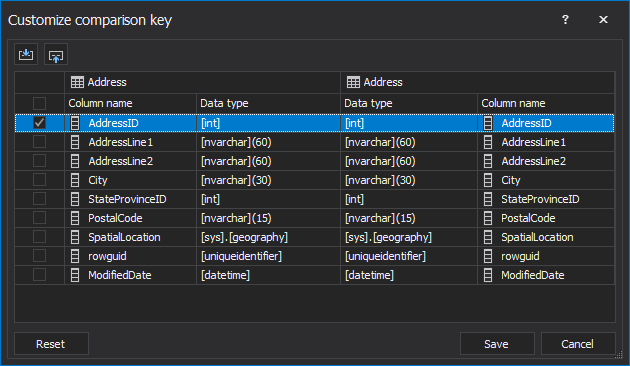Image resolution: width=630 pixels, height=366 pixels.
Task: Click column icon beside right City
Action: [488, 180]
